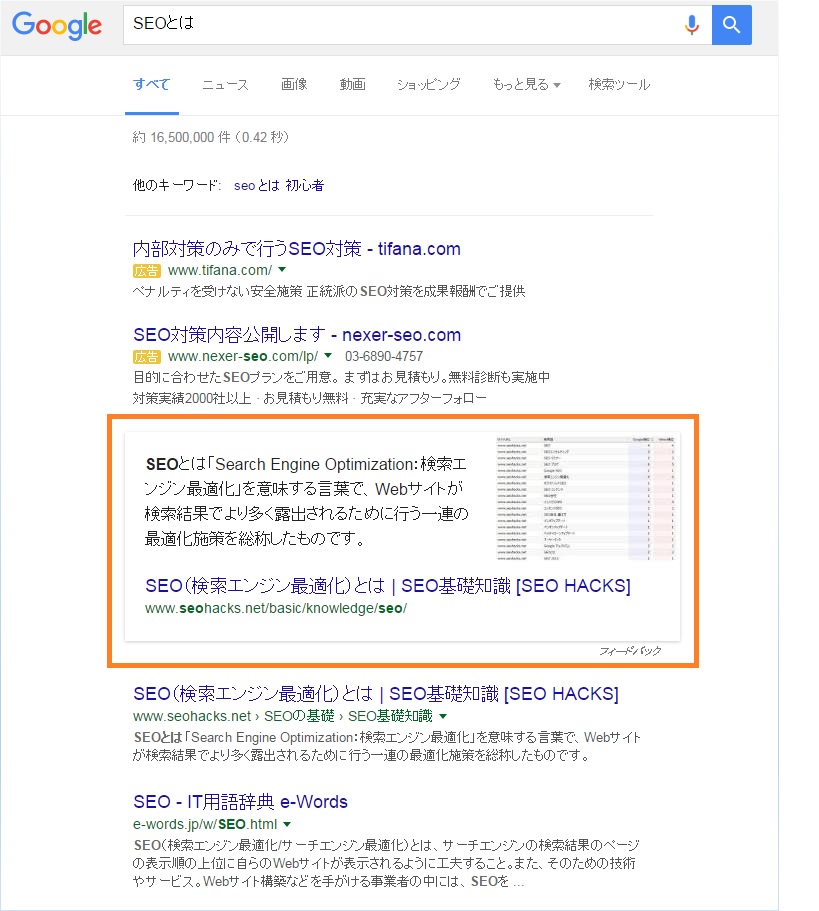Click the Google logo
Image resolution: width=819 pixels, height=911 pixels.
57,25
